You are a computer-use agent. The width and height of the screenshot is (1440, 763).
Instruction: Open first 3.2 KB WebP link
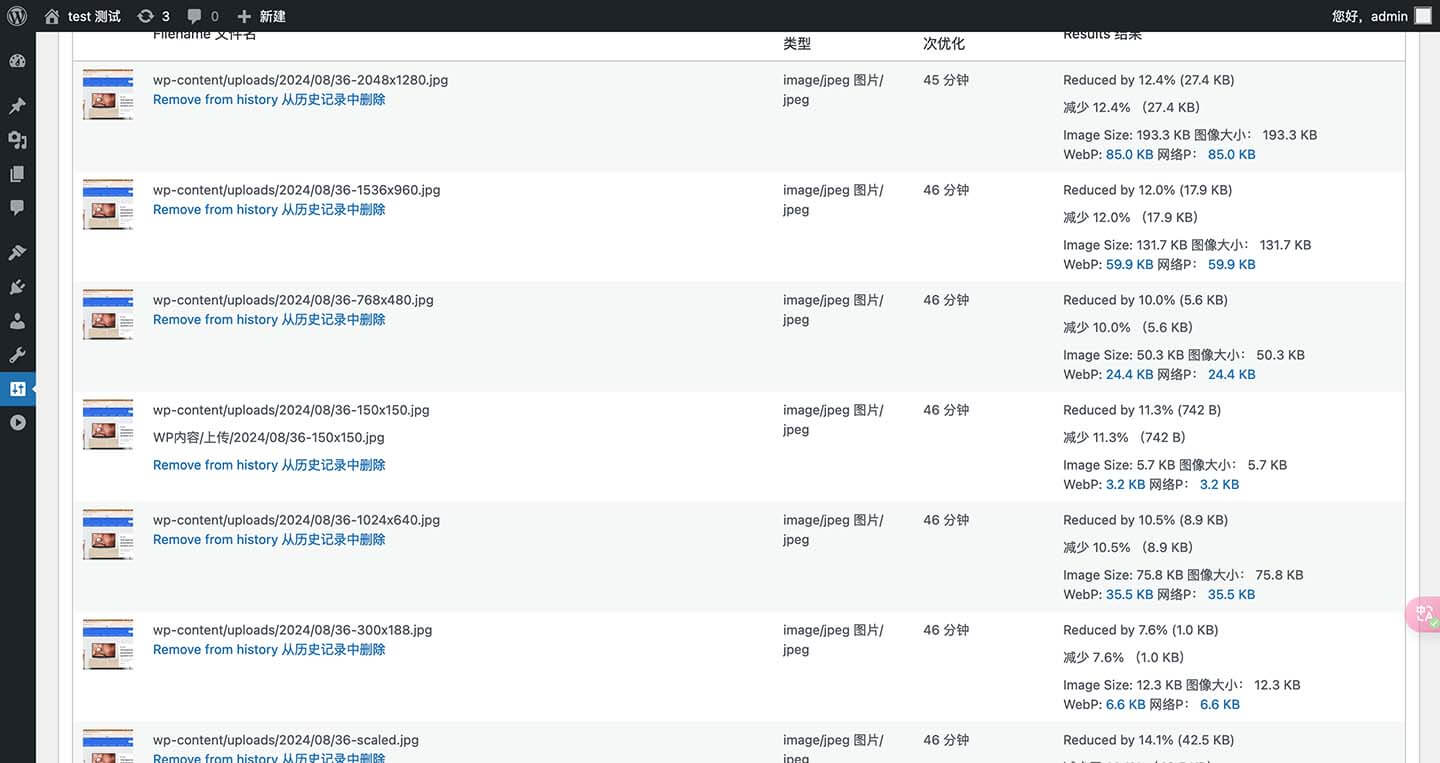tap(1125, 485)
